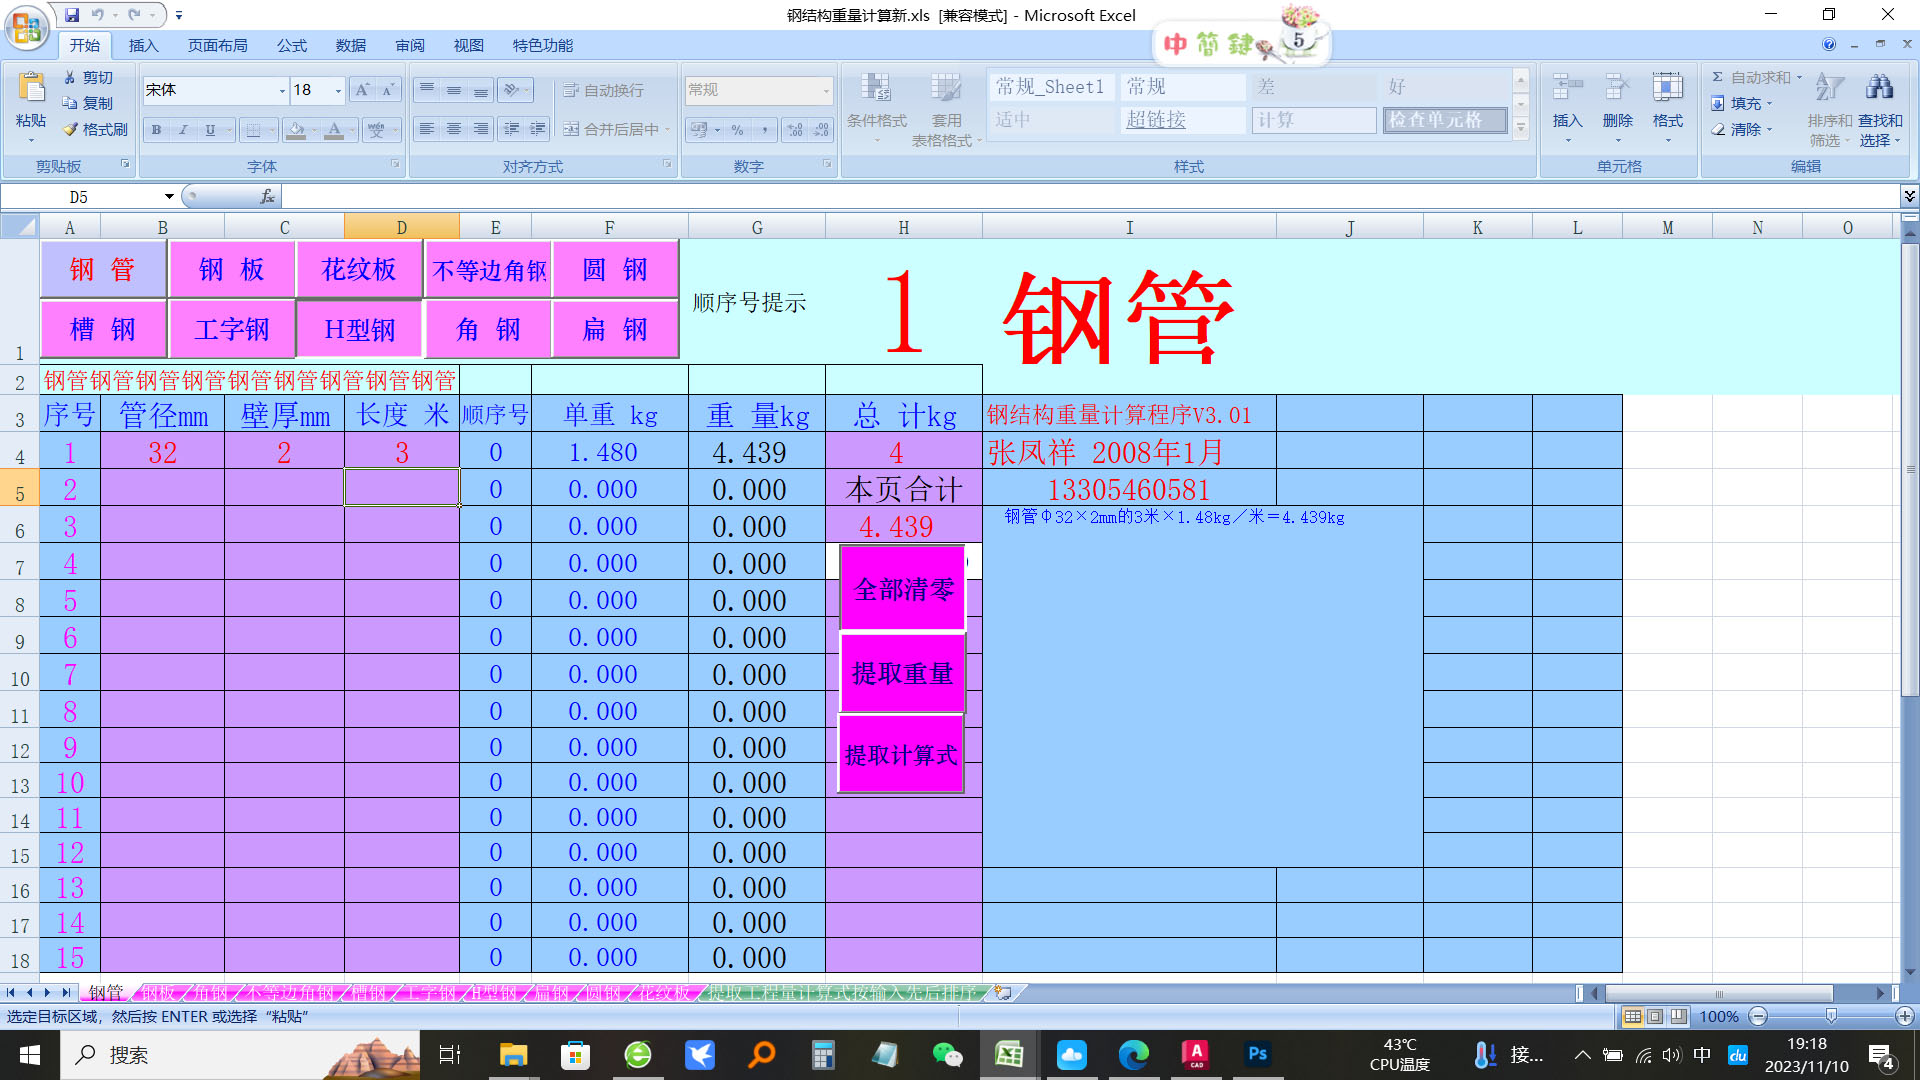This screenshot has width=1920, height=1080.
Task: Switch to Normal view in status bar
Action: click(x=1632, y=1016)
